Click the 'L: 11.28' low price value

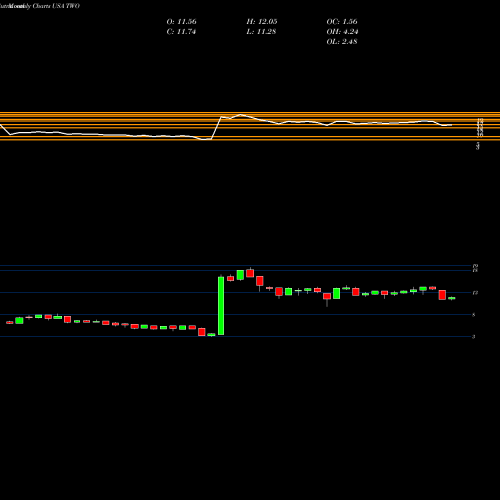[x=261, y=32]
